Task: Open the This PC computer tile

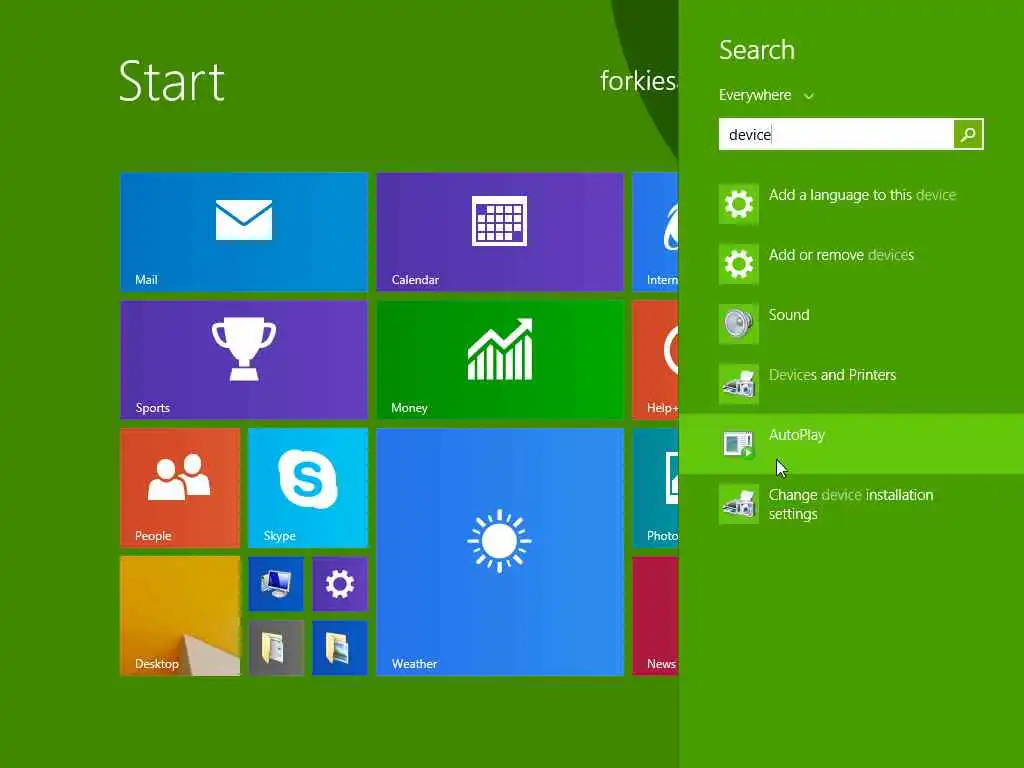Action: 276,584
